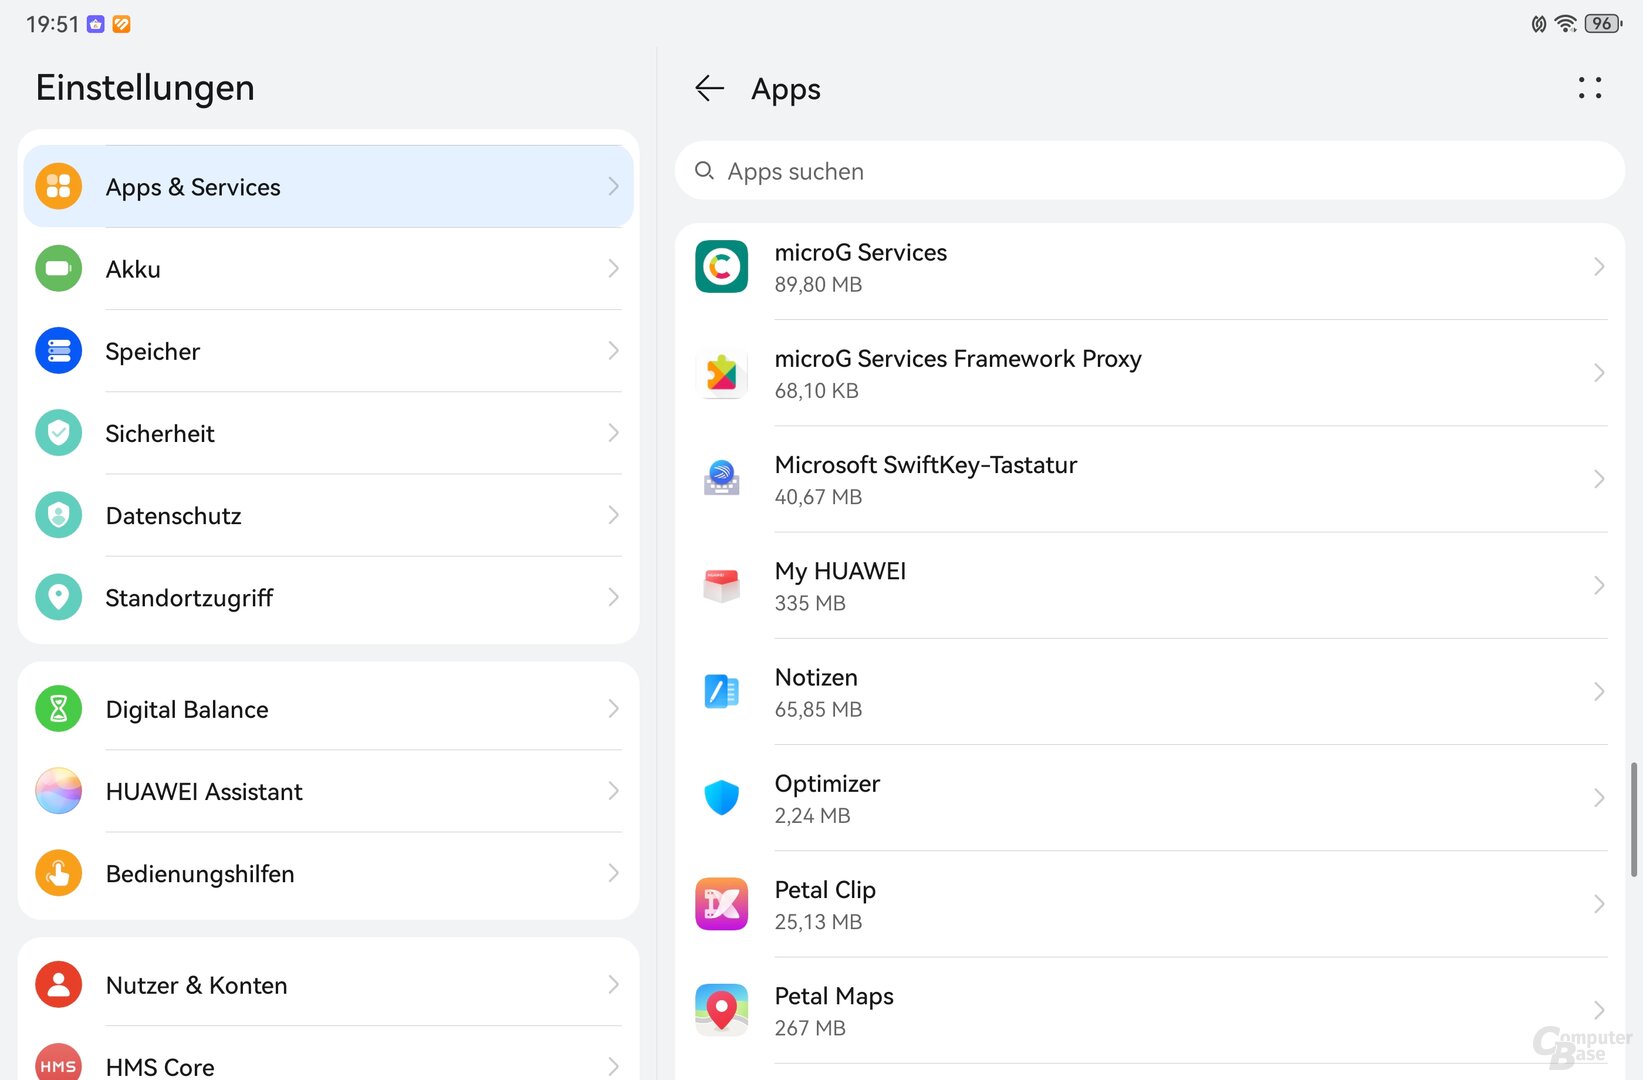Open Datenschutz settings
The image size is (1643, 1080).
(x=328, y=515)
